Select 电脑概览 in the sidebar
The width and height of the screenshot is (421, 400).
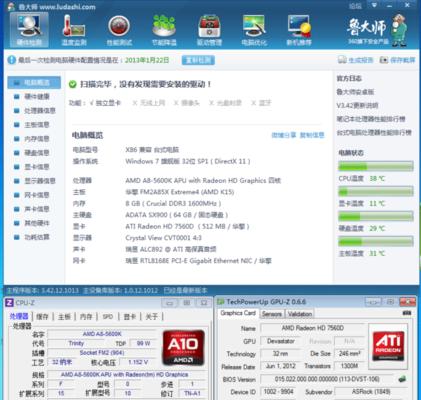[x=34, y=82]
